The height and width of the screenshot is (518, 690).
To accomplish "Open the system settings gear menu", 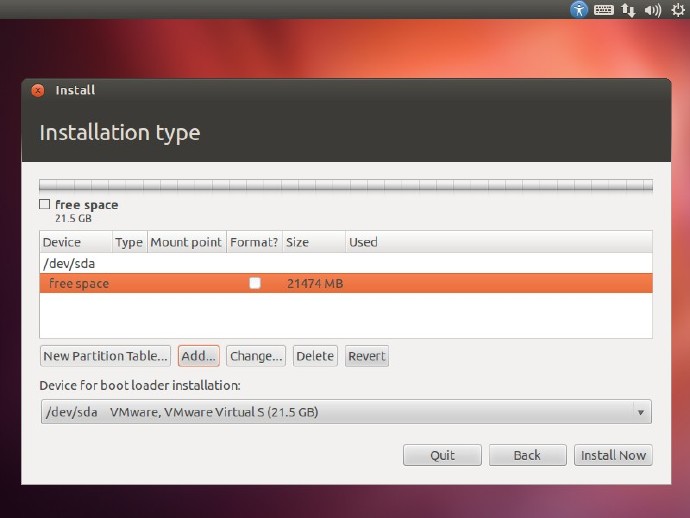I will pyautogui.click(x=679, y=10).
